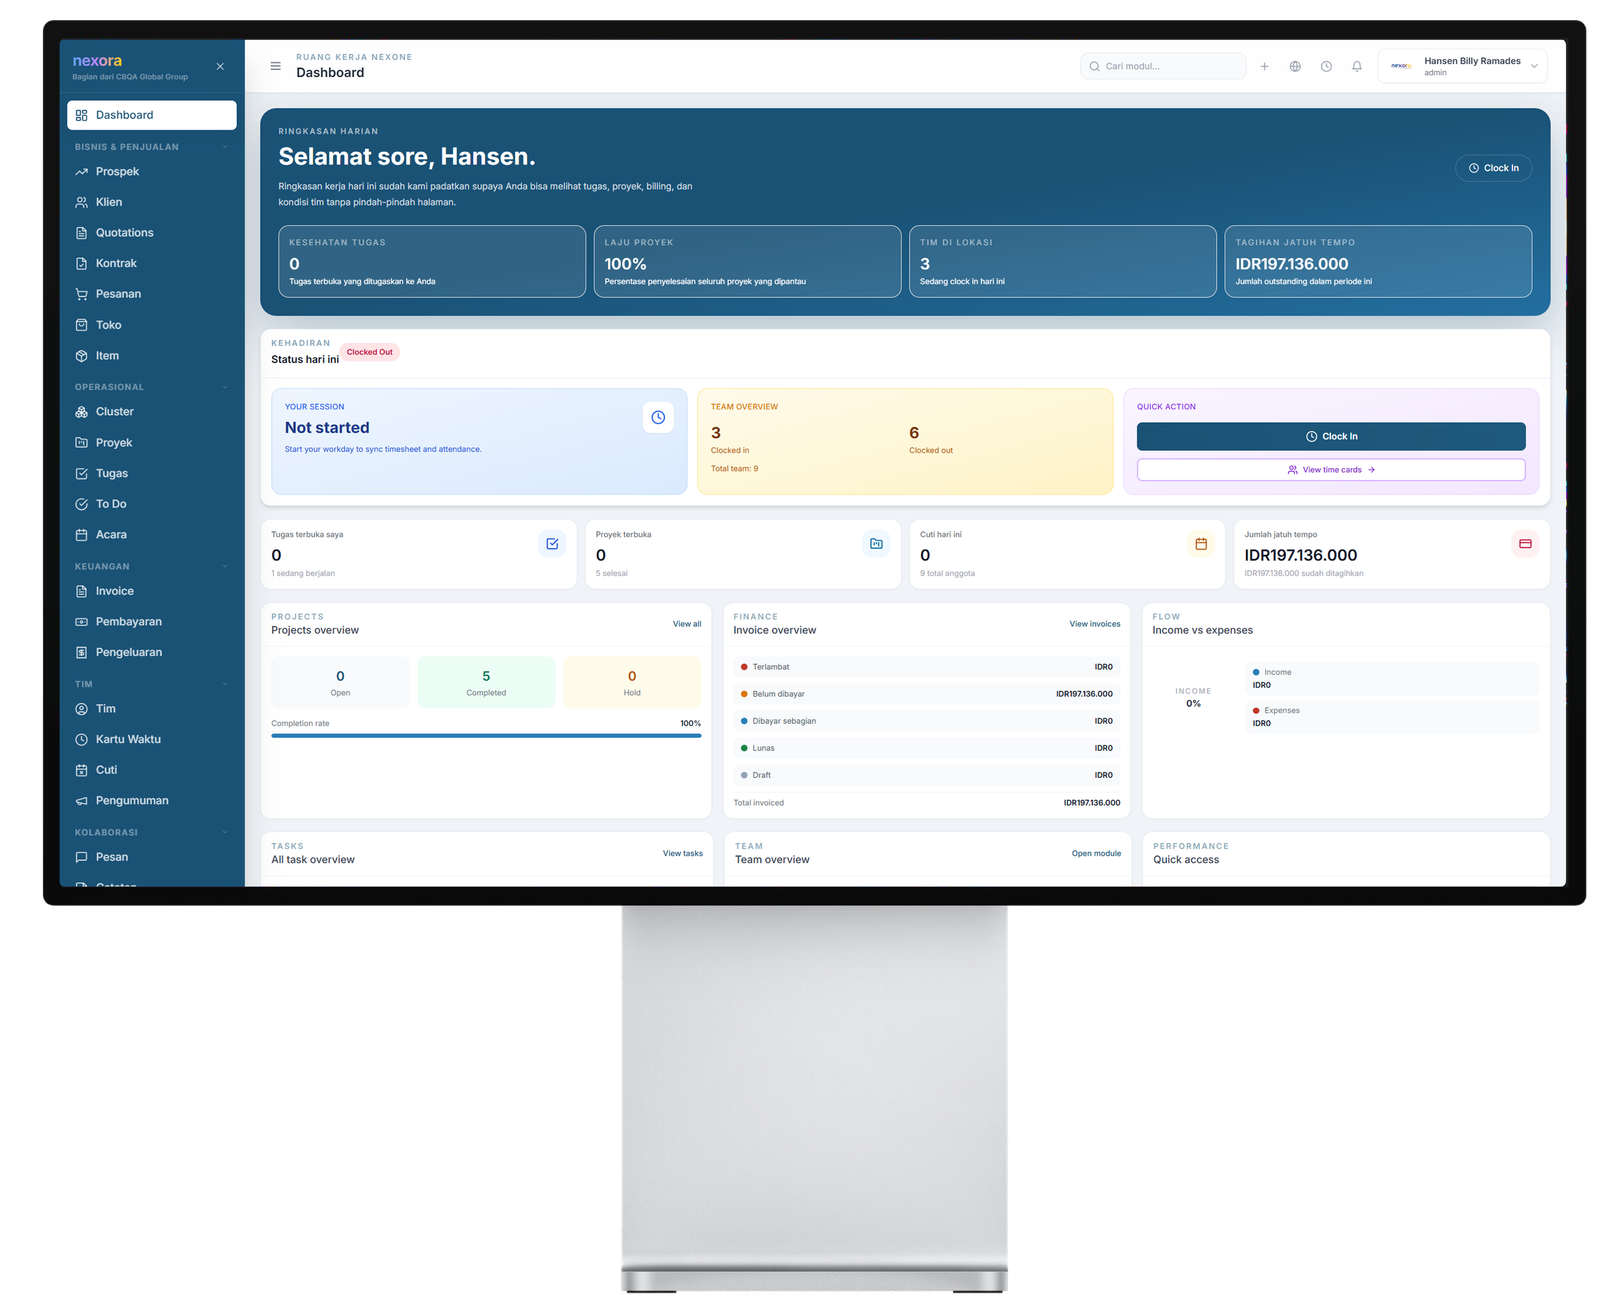
Task: Open the Dashboard sidebar item
Action: pos(152,115)
